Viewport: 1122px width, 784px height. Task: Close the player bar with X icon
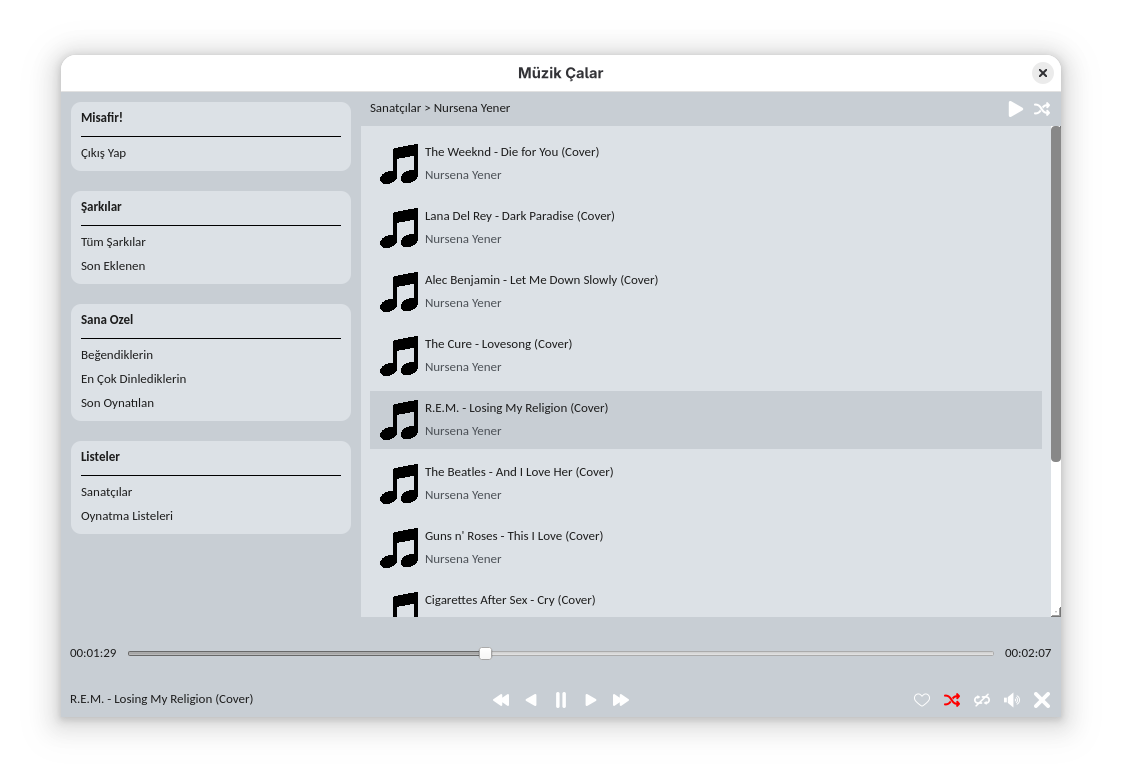coord(1042,700)
